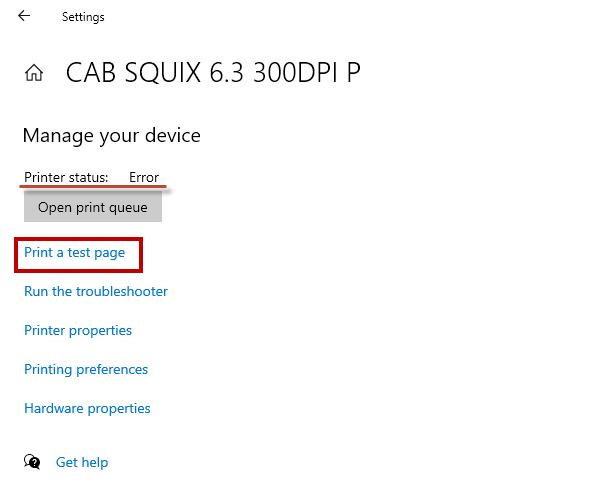Open Hardware properties
The height and width of the screenshot is (484, 605).
click(87, 409)
